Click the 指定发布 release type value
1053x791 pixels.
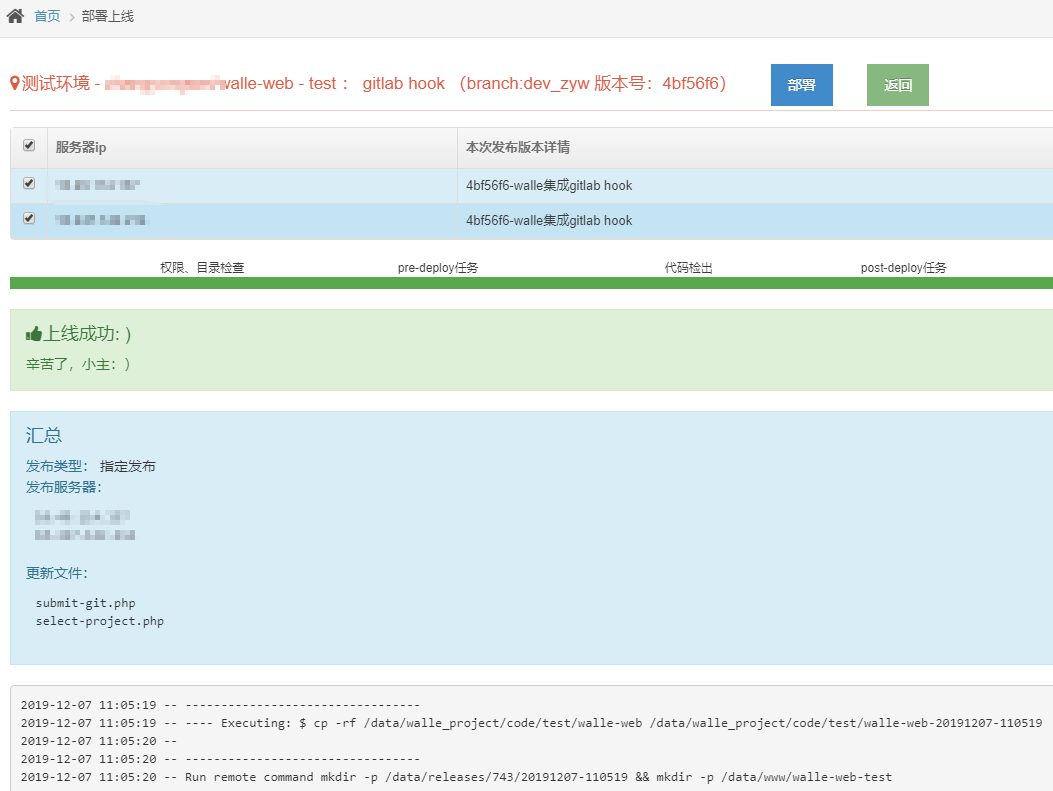point(128,466)
